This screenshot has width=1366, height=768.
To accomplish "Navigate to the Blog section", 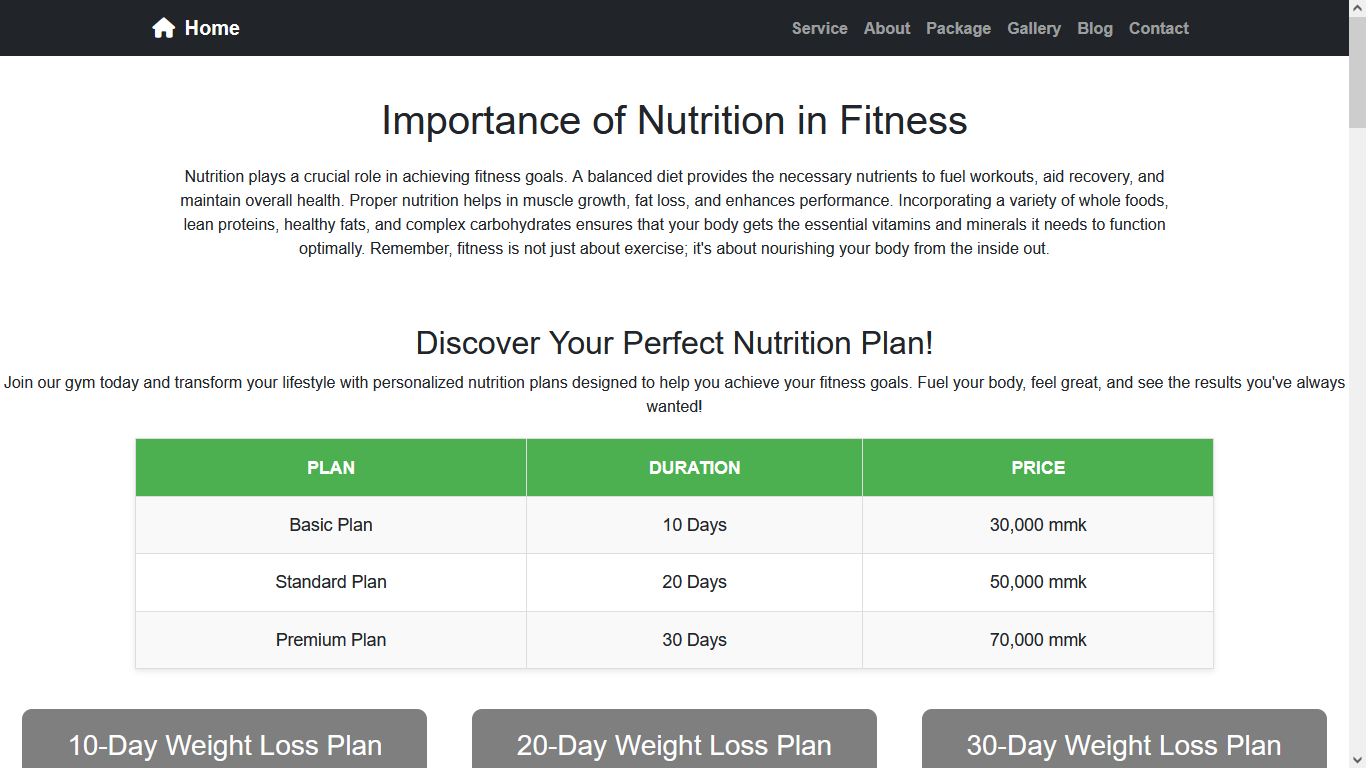I will point(1095,28).
